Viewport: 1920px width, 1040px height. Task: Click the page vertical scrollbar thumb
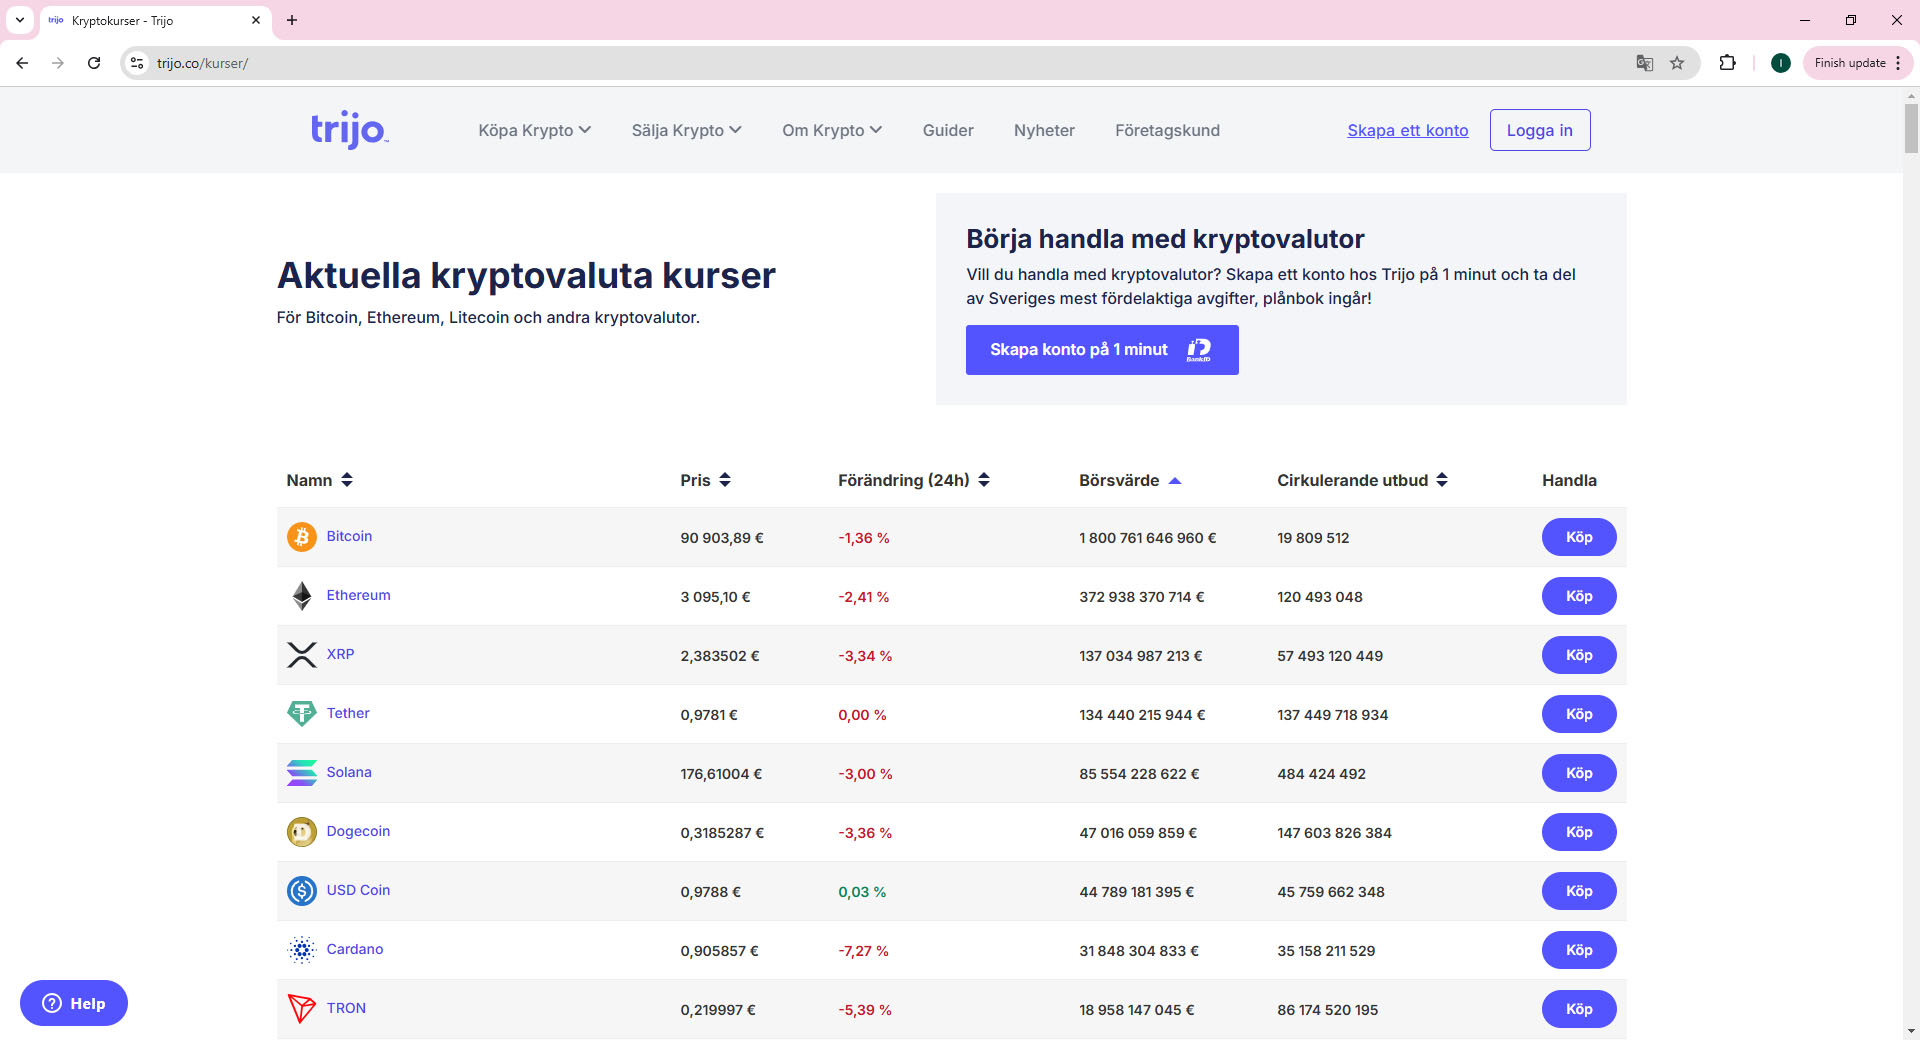[1911, 128]
